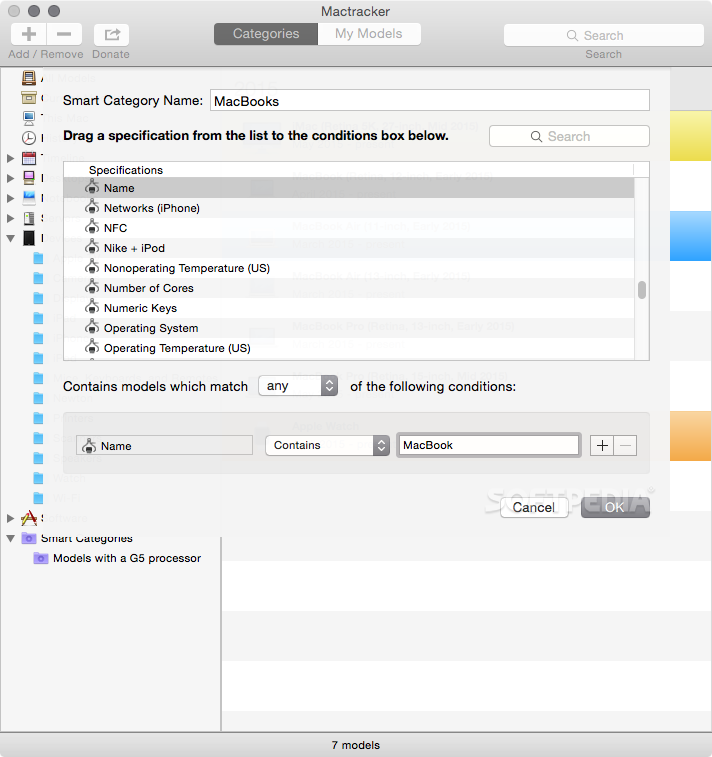Select the Servers sidebar icon
This screenshot has width=712, height=757.
point(29,218)
